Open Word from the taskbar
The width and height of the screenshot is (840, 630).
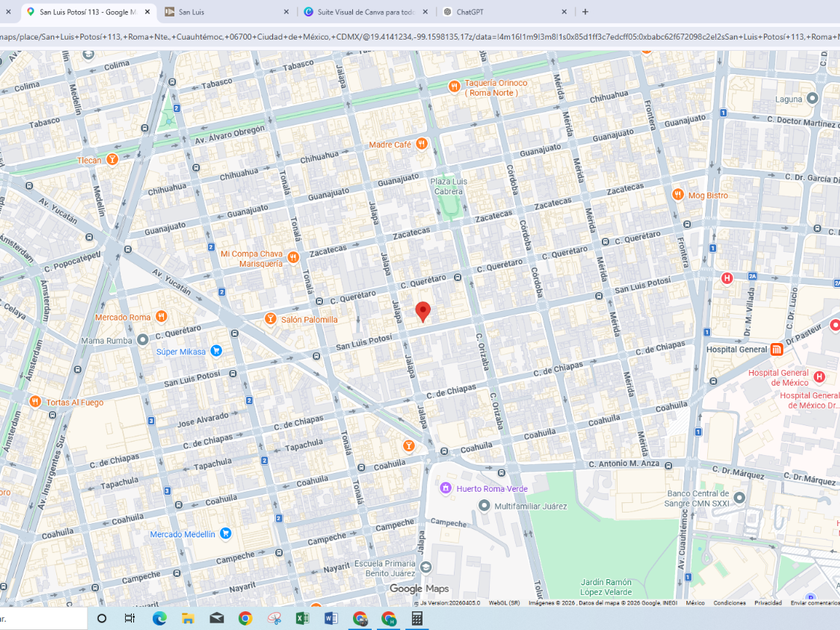pyautogui.click(x=331, y=618)
